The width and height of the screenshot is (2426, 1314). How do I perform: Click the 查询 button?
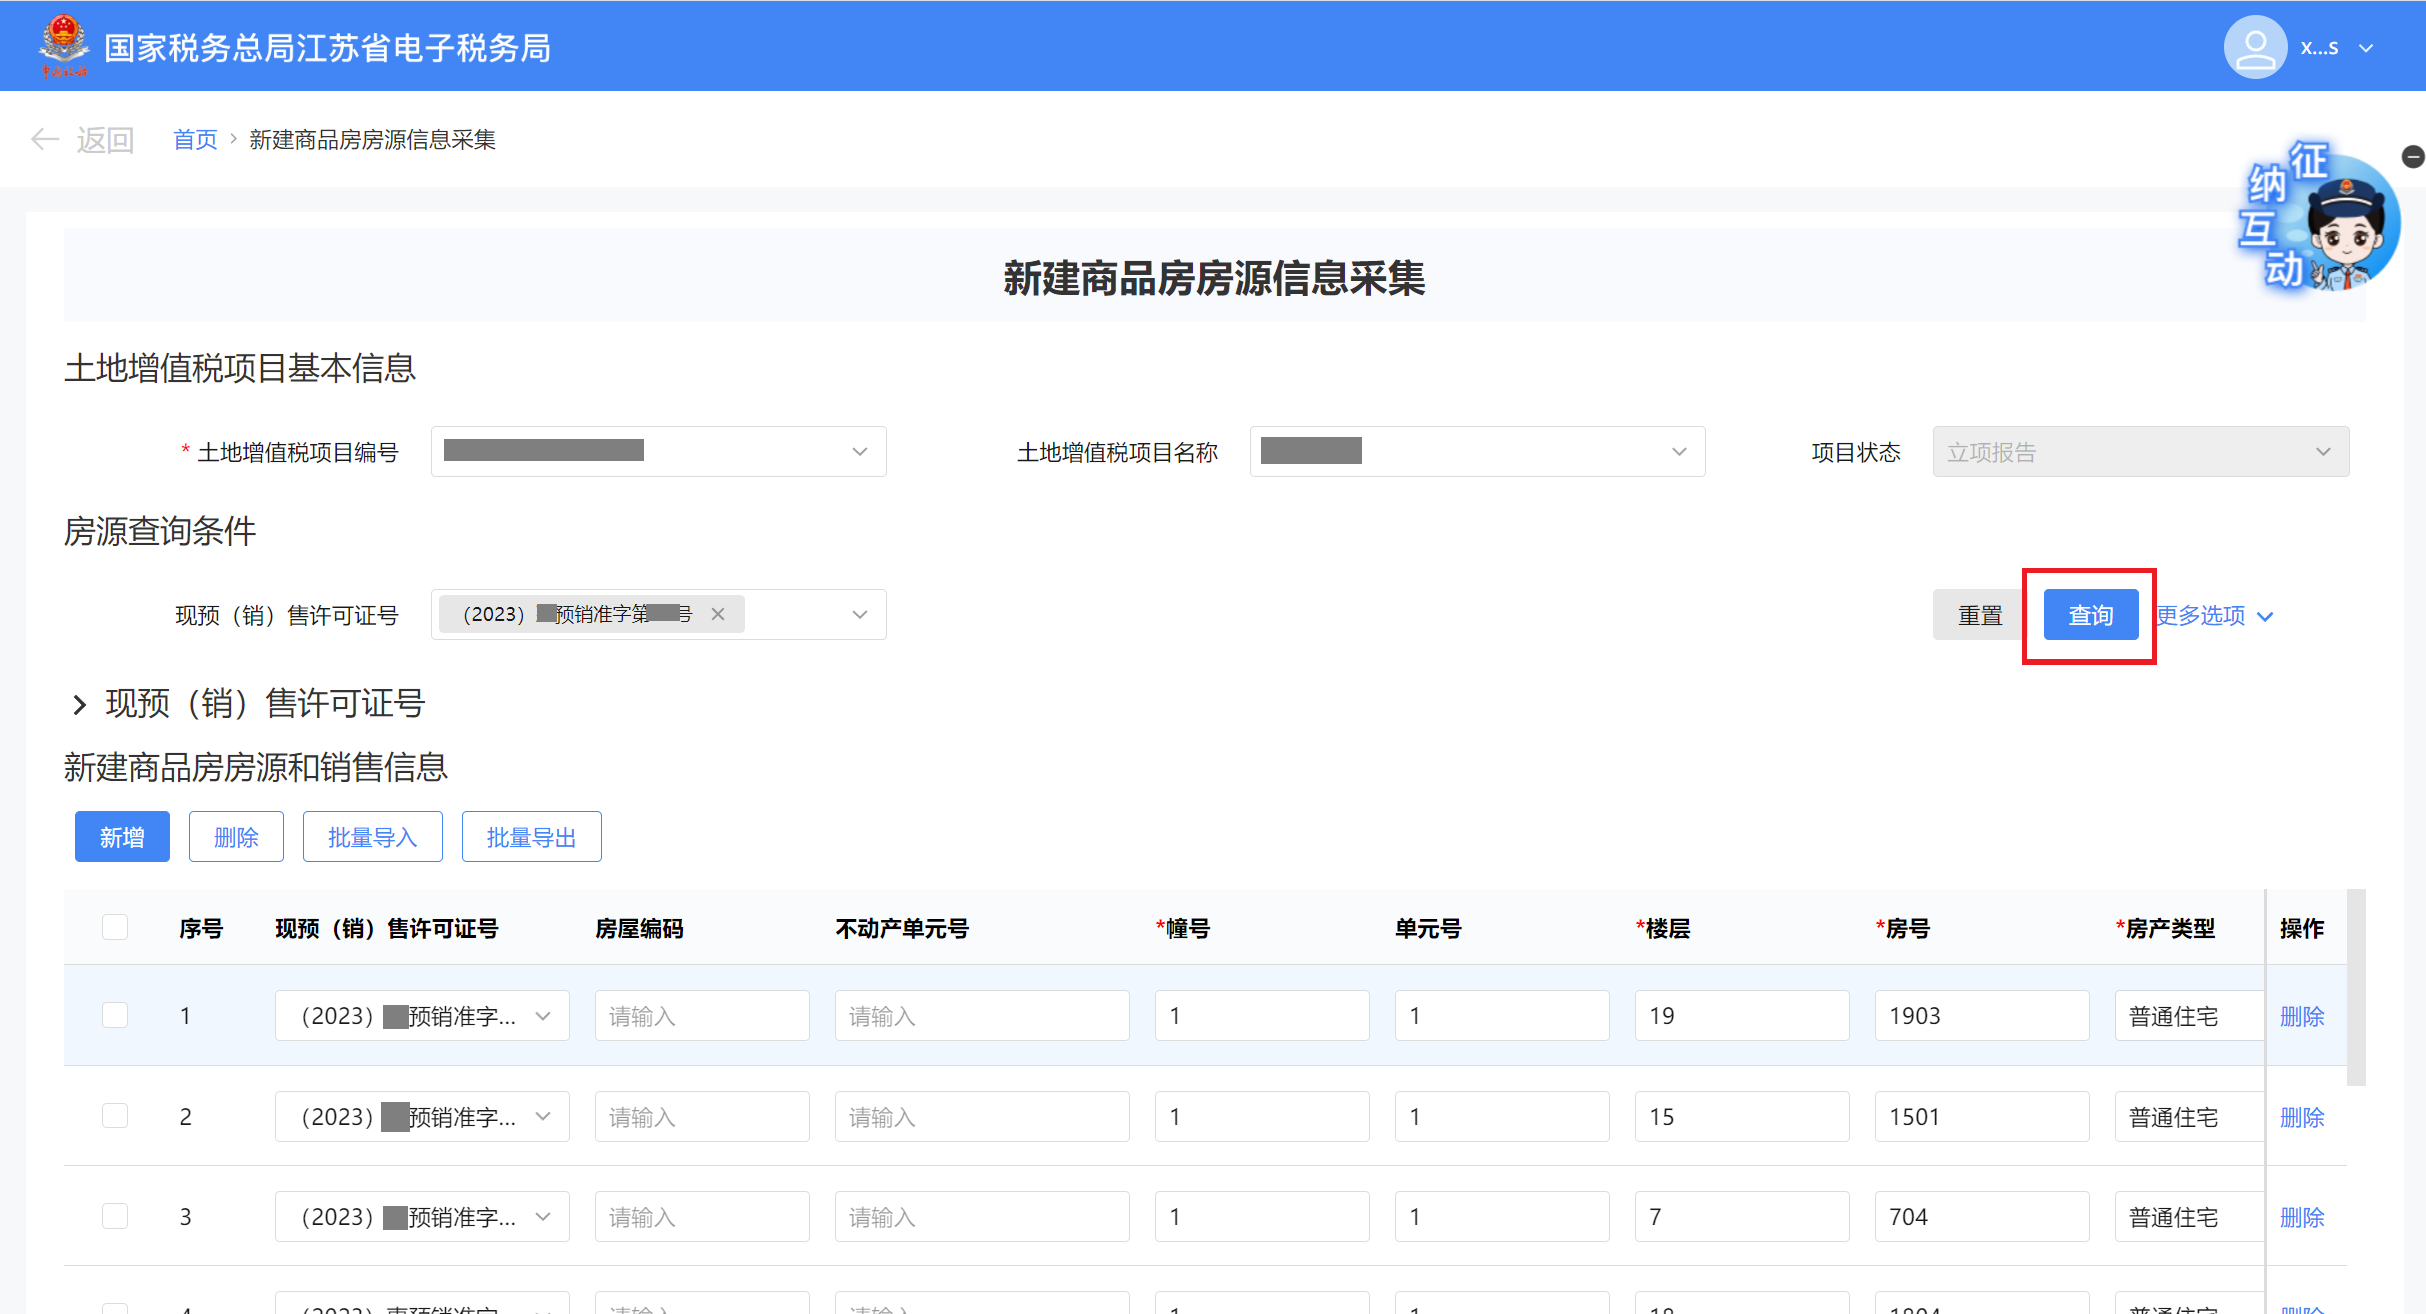click(2090, 615)
